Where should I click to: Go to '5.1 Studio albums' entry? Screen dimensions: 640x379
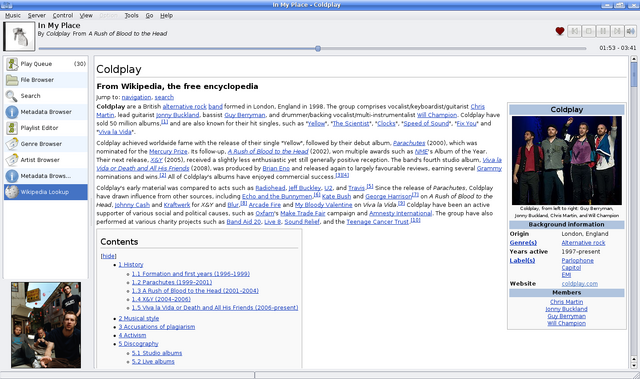coord(157,353)
